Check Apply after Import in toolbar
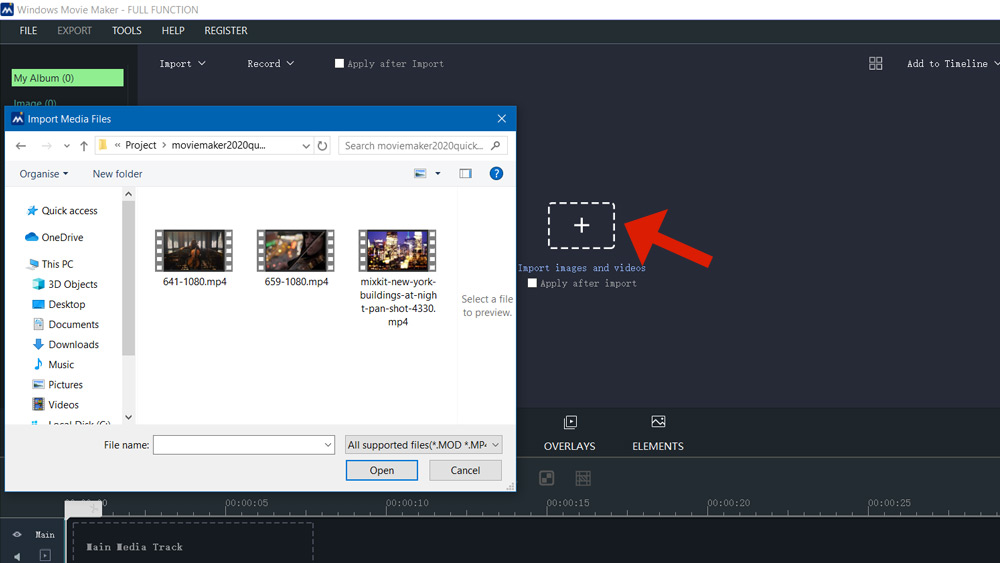Image resolution: width=1000 pixels, height=563 pixels. tap(339, 63)
